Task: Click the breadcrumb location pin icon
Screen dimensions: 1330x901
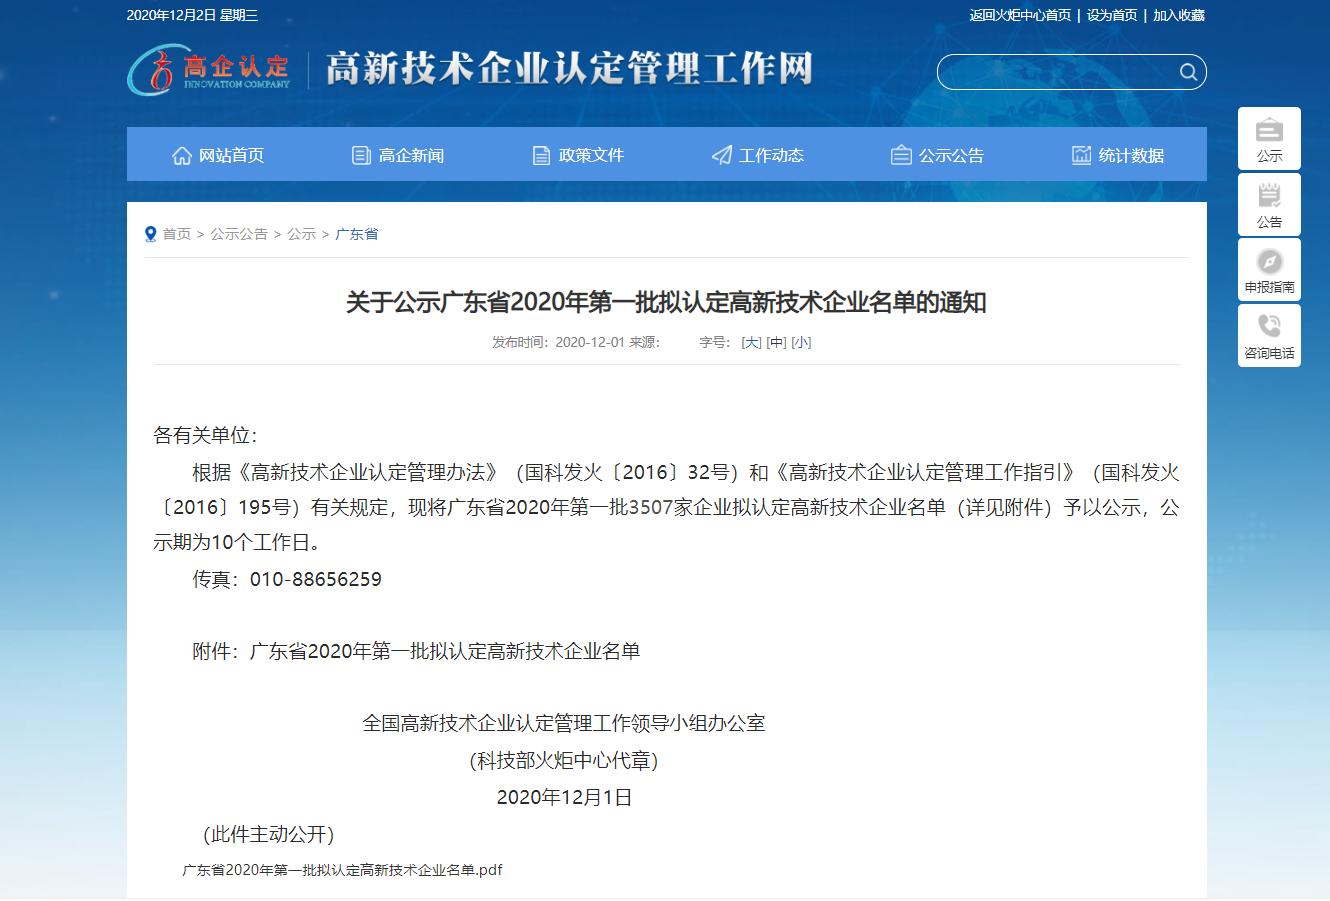Action: (151, 234)
